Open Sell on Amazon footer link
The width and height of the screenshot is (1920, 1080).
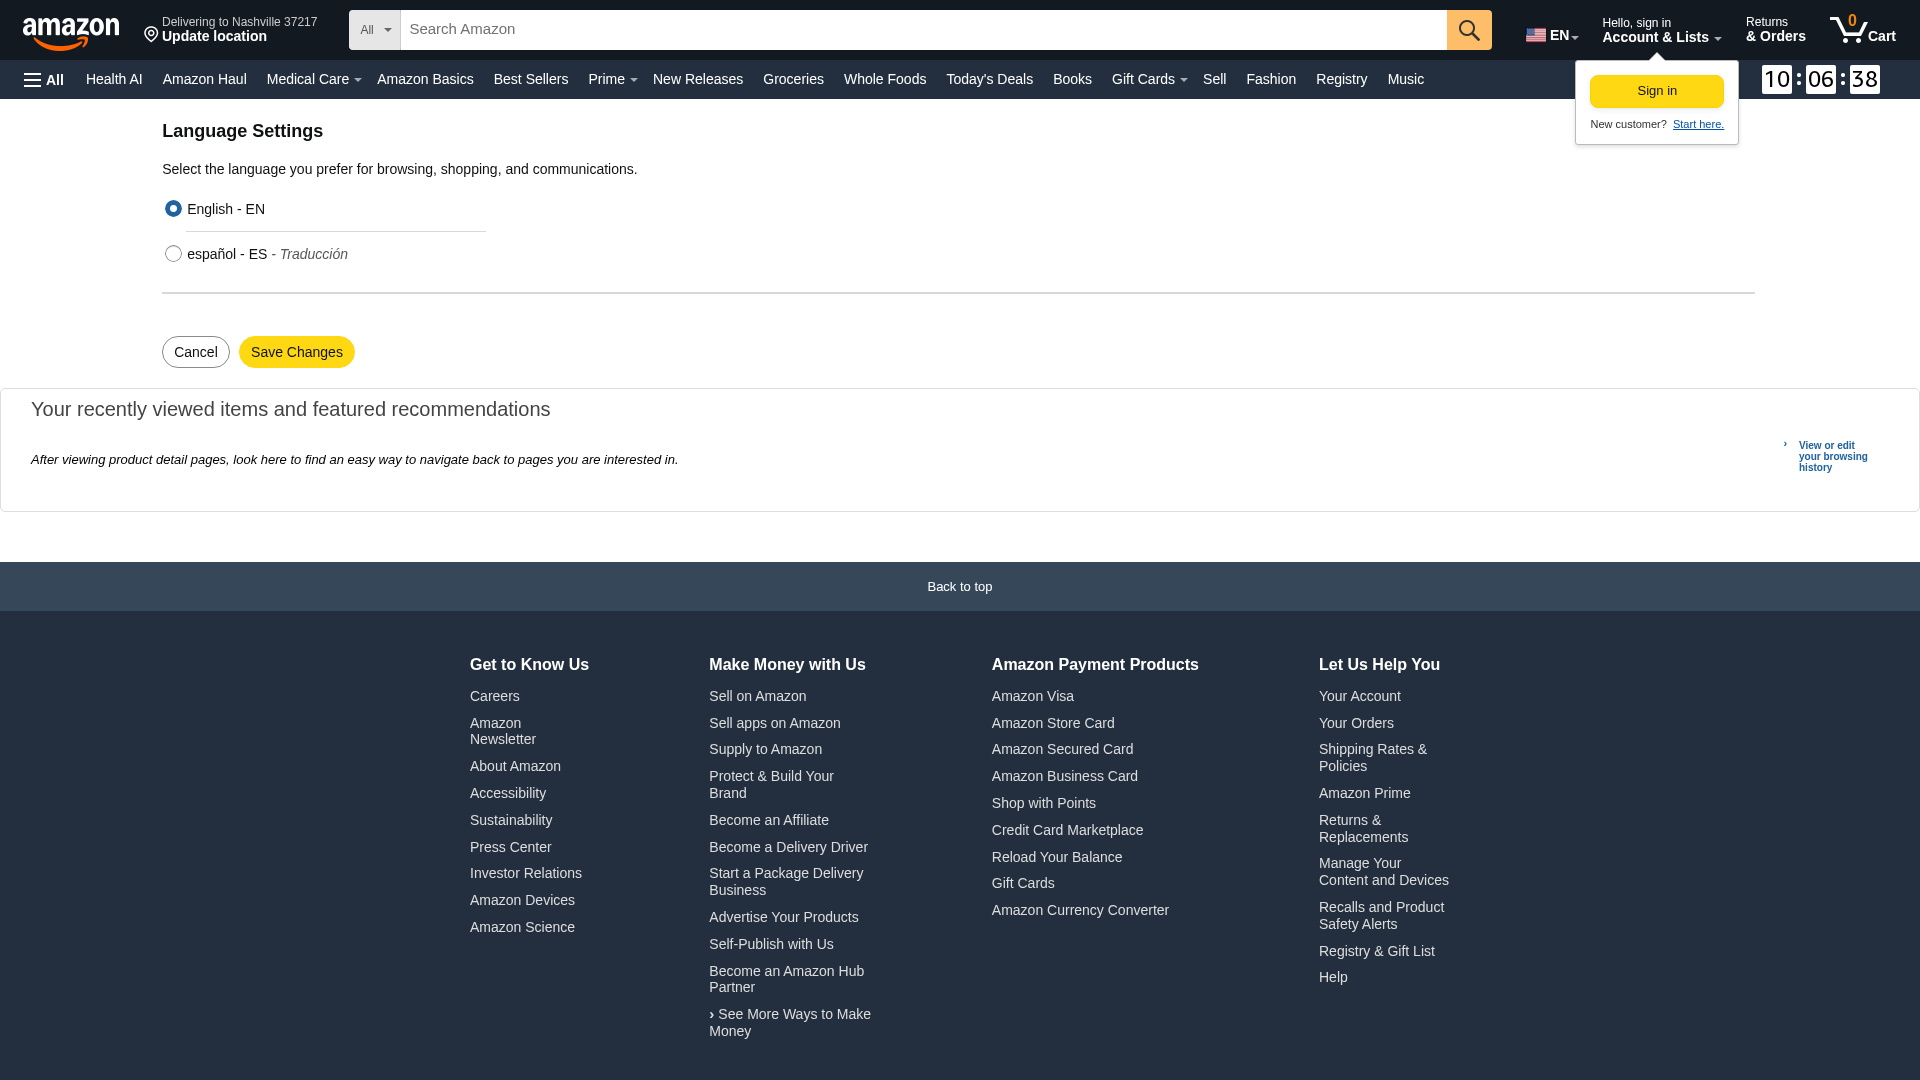click(757, 696)
